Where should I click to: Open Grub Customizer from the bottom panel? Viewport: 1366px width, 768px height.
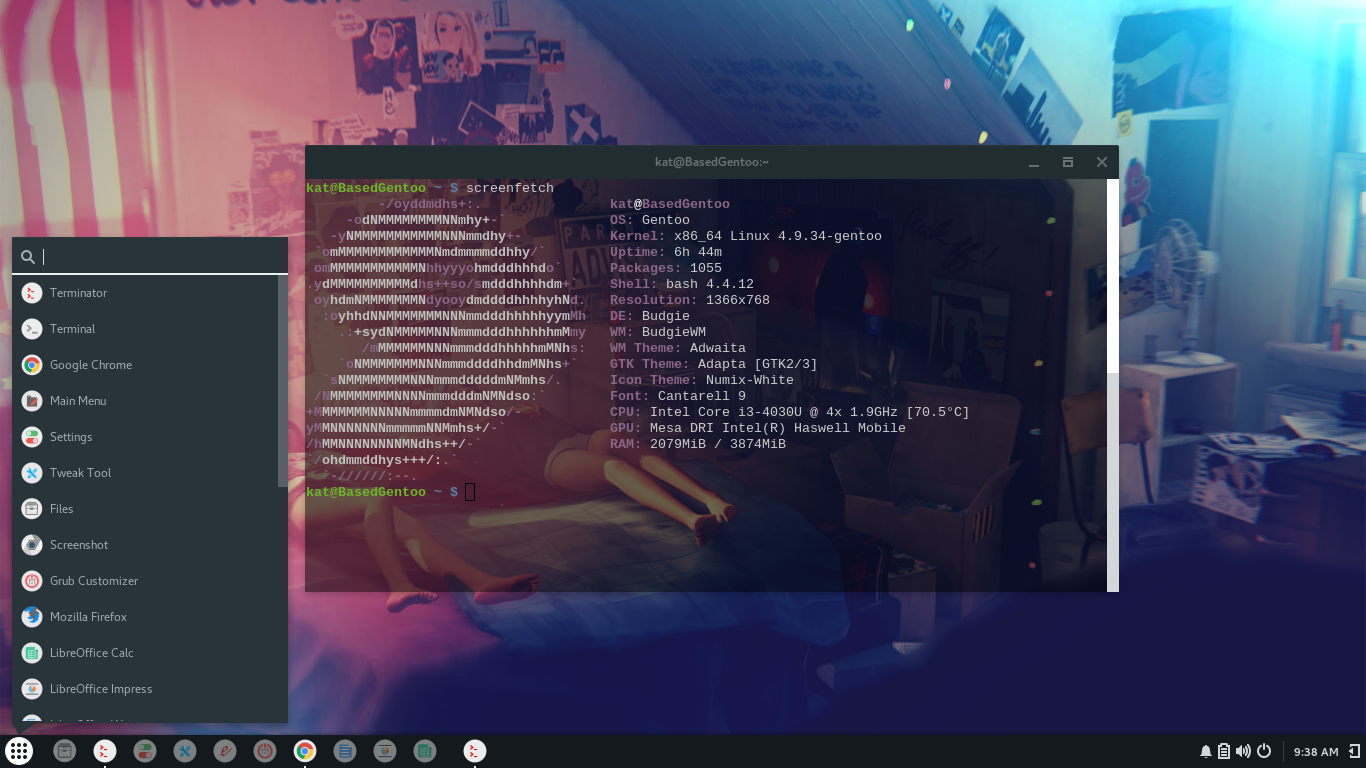[265, 751]
